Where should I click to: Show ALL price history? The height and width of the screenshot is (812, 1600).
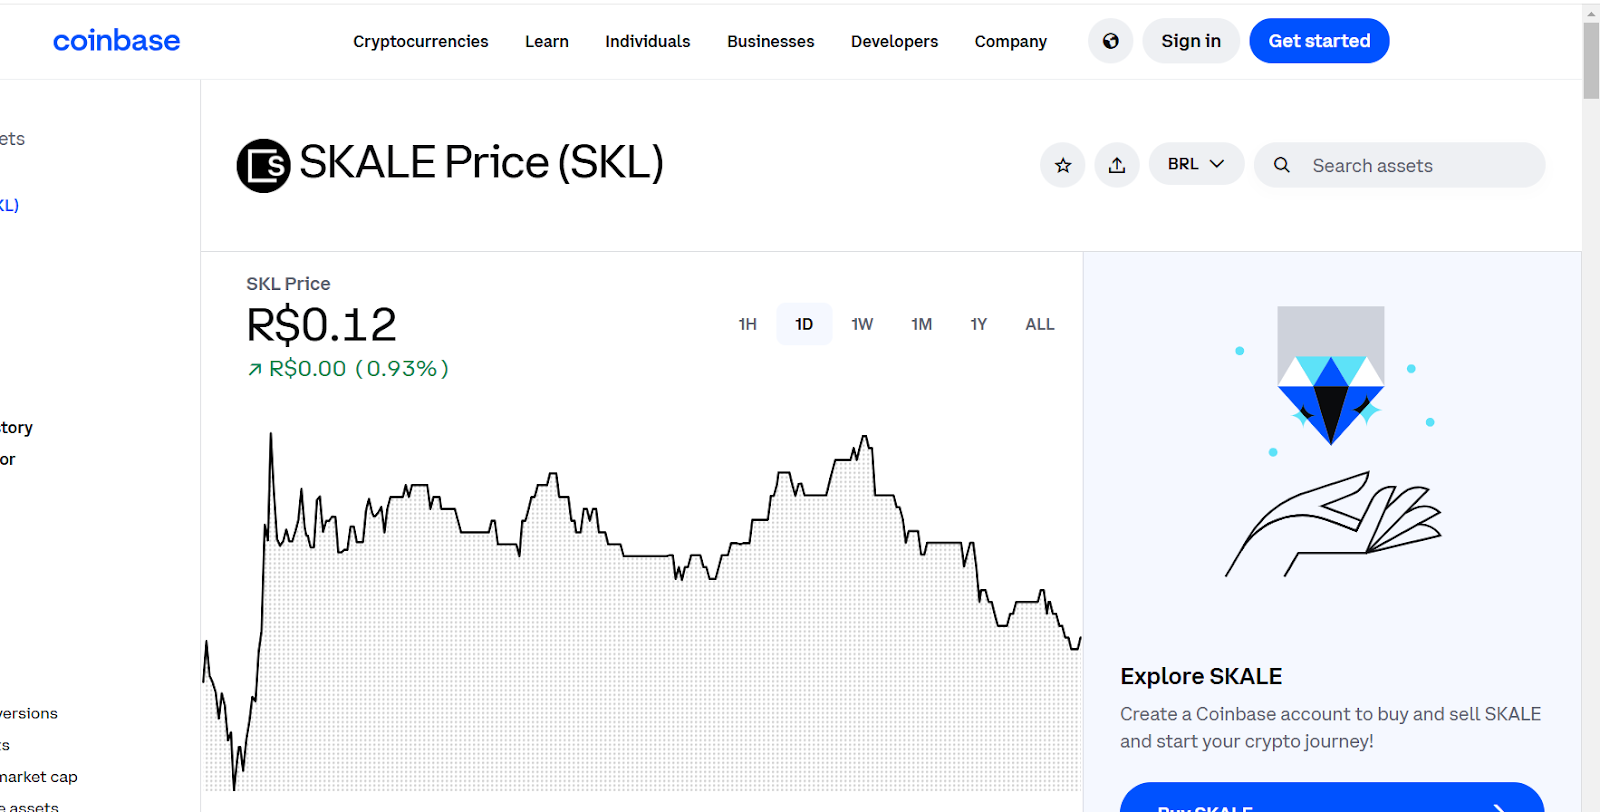tap(1039, 324)
